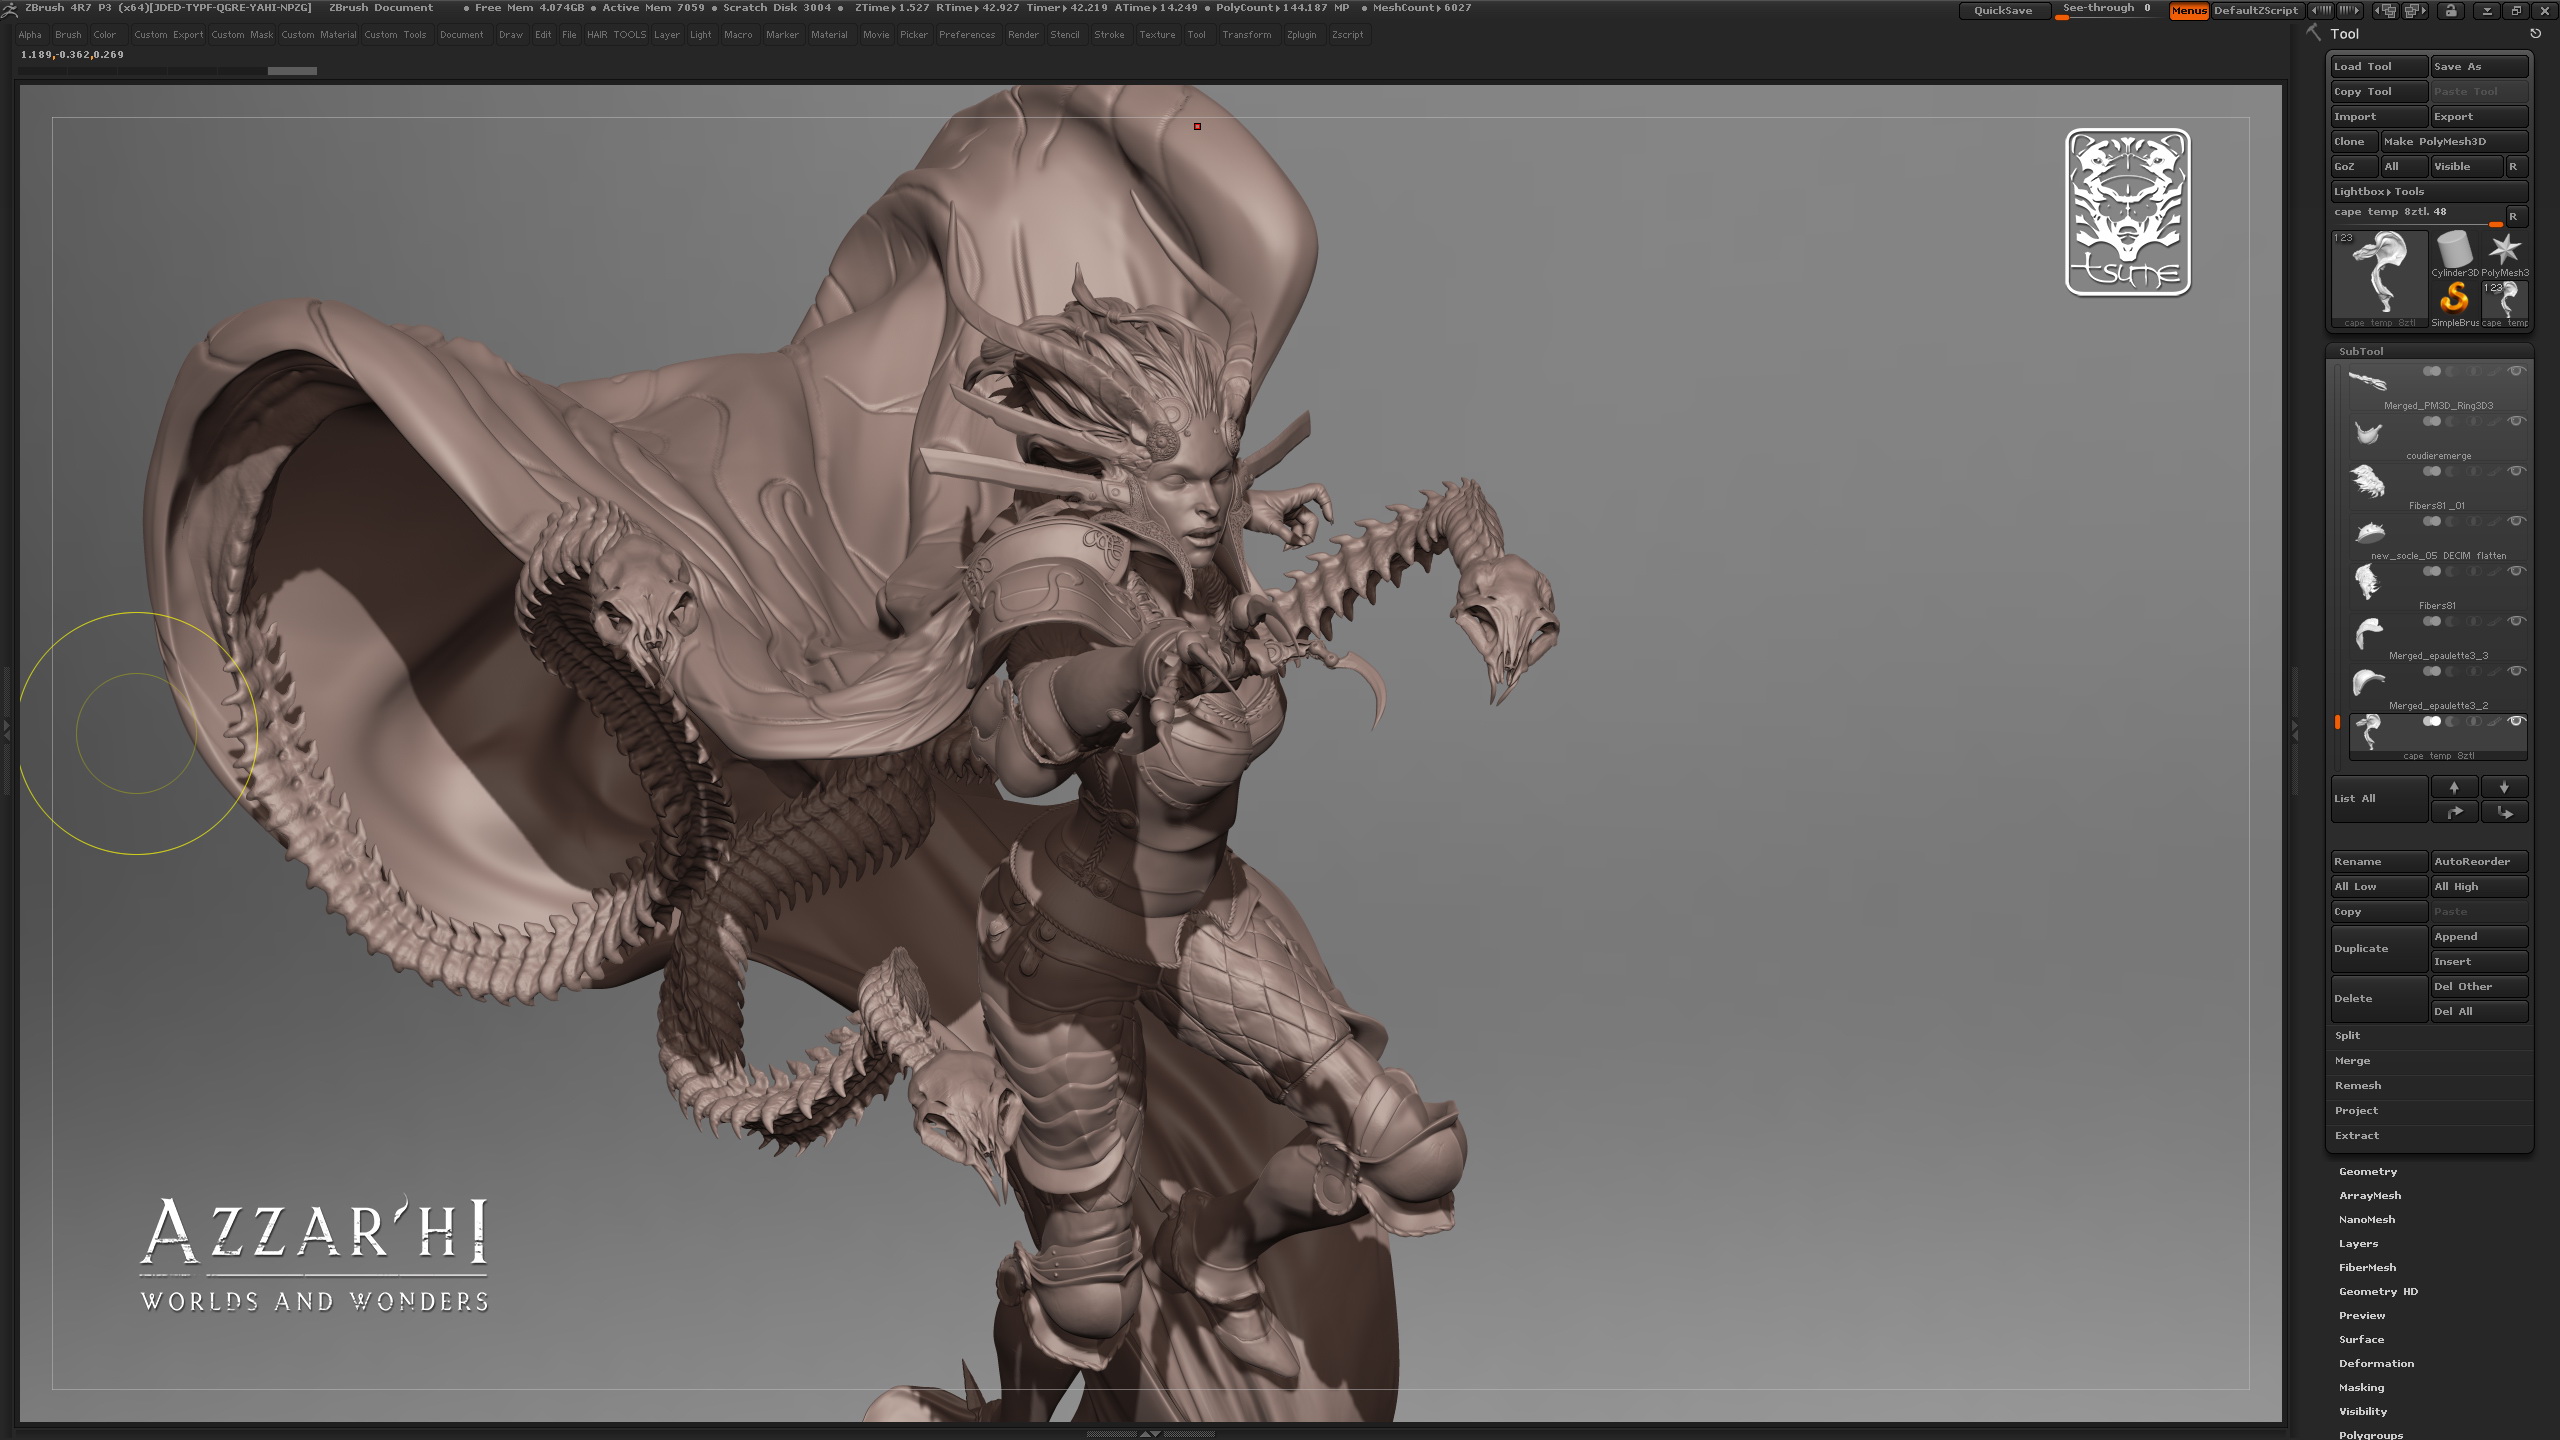Hide the Fibers81 subtool eye
The image size is (2560, 1440).
(x=2517, y=571)
